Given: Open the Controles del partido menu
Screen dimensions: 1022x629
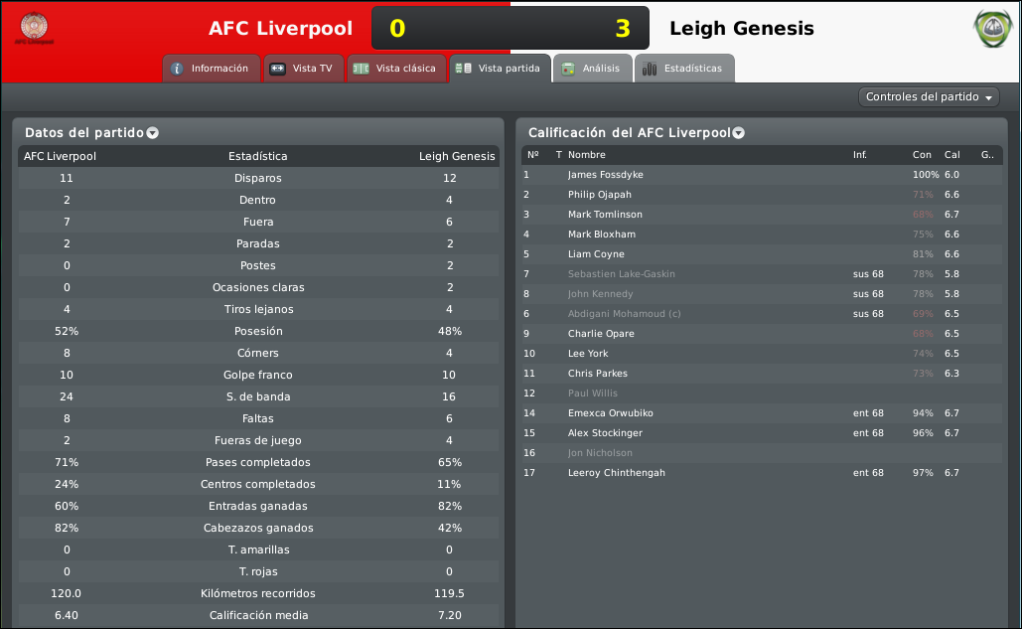Looking at the screenshot, I should click(x=928, y=97).
